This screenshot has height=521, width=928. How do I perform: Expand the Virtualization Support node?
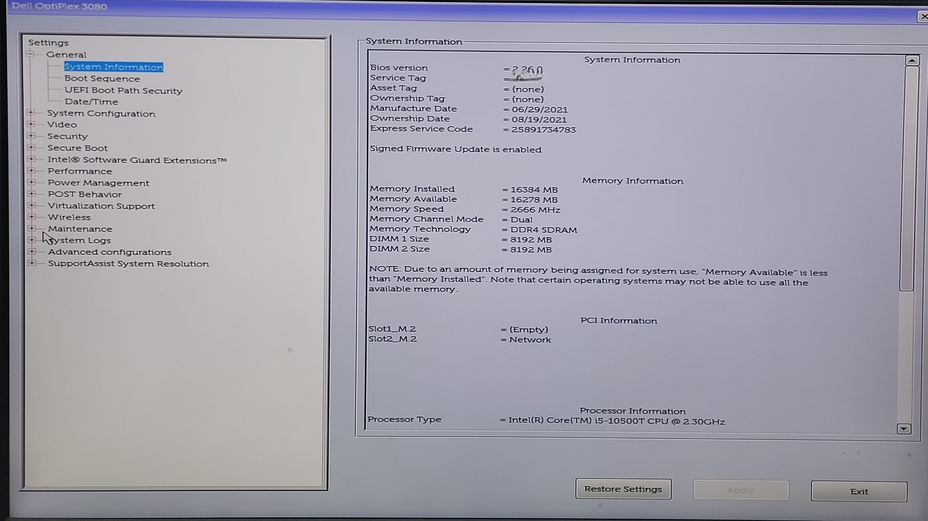click(x=31, y=205)
